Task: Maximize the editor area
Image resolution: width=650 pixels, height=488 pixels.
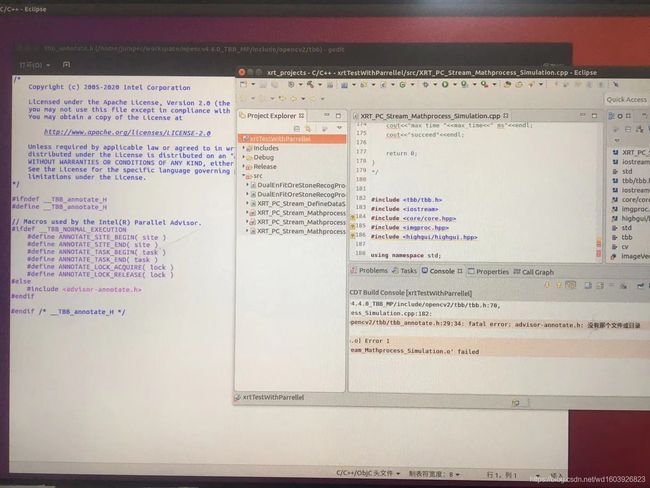Action: pos(594,115)
